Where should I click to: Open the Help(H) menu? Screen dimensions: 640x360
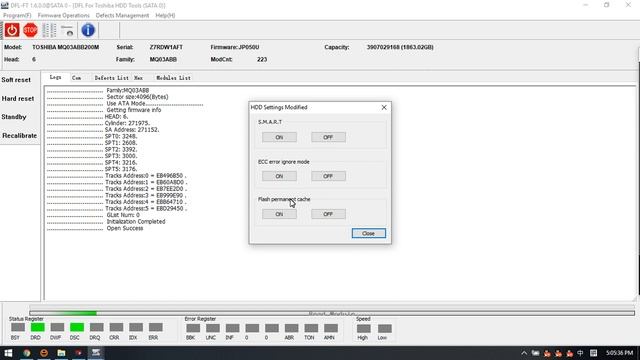click(165, 15)
